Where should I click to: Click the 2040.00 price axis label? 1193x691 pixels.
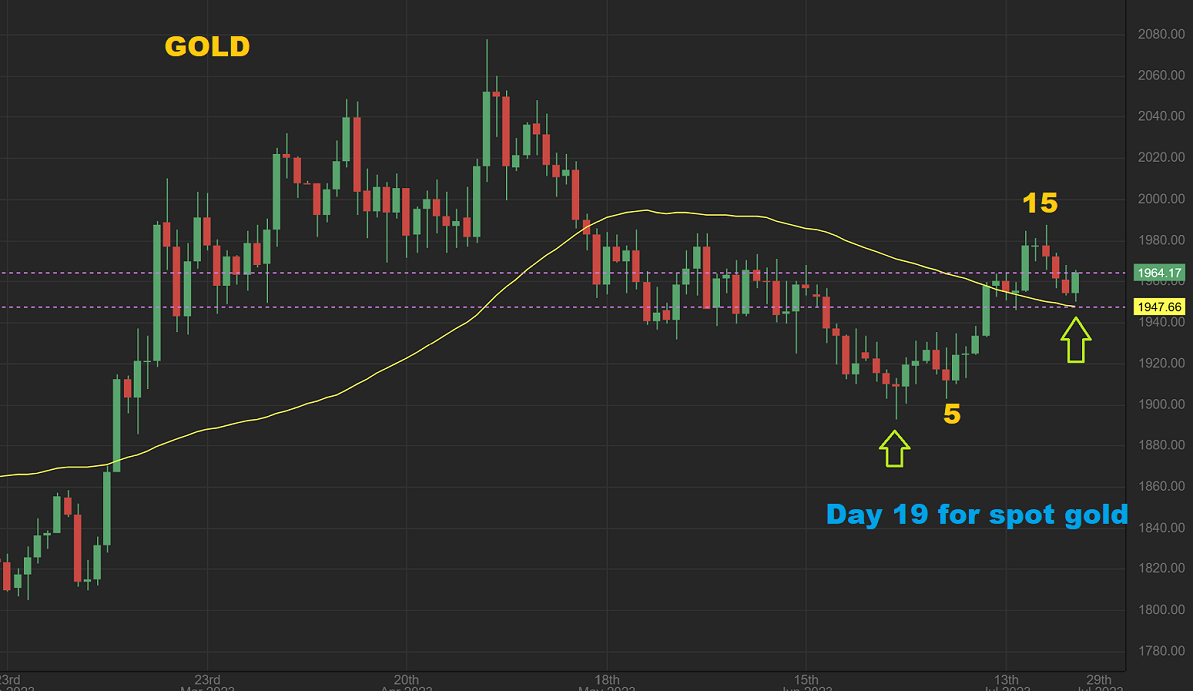coord(1161,116)
